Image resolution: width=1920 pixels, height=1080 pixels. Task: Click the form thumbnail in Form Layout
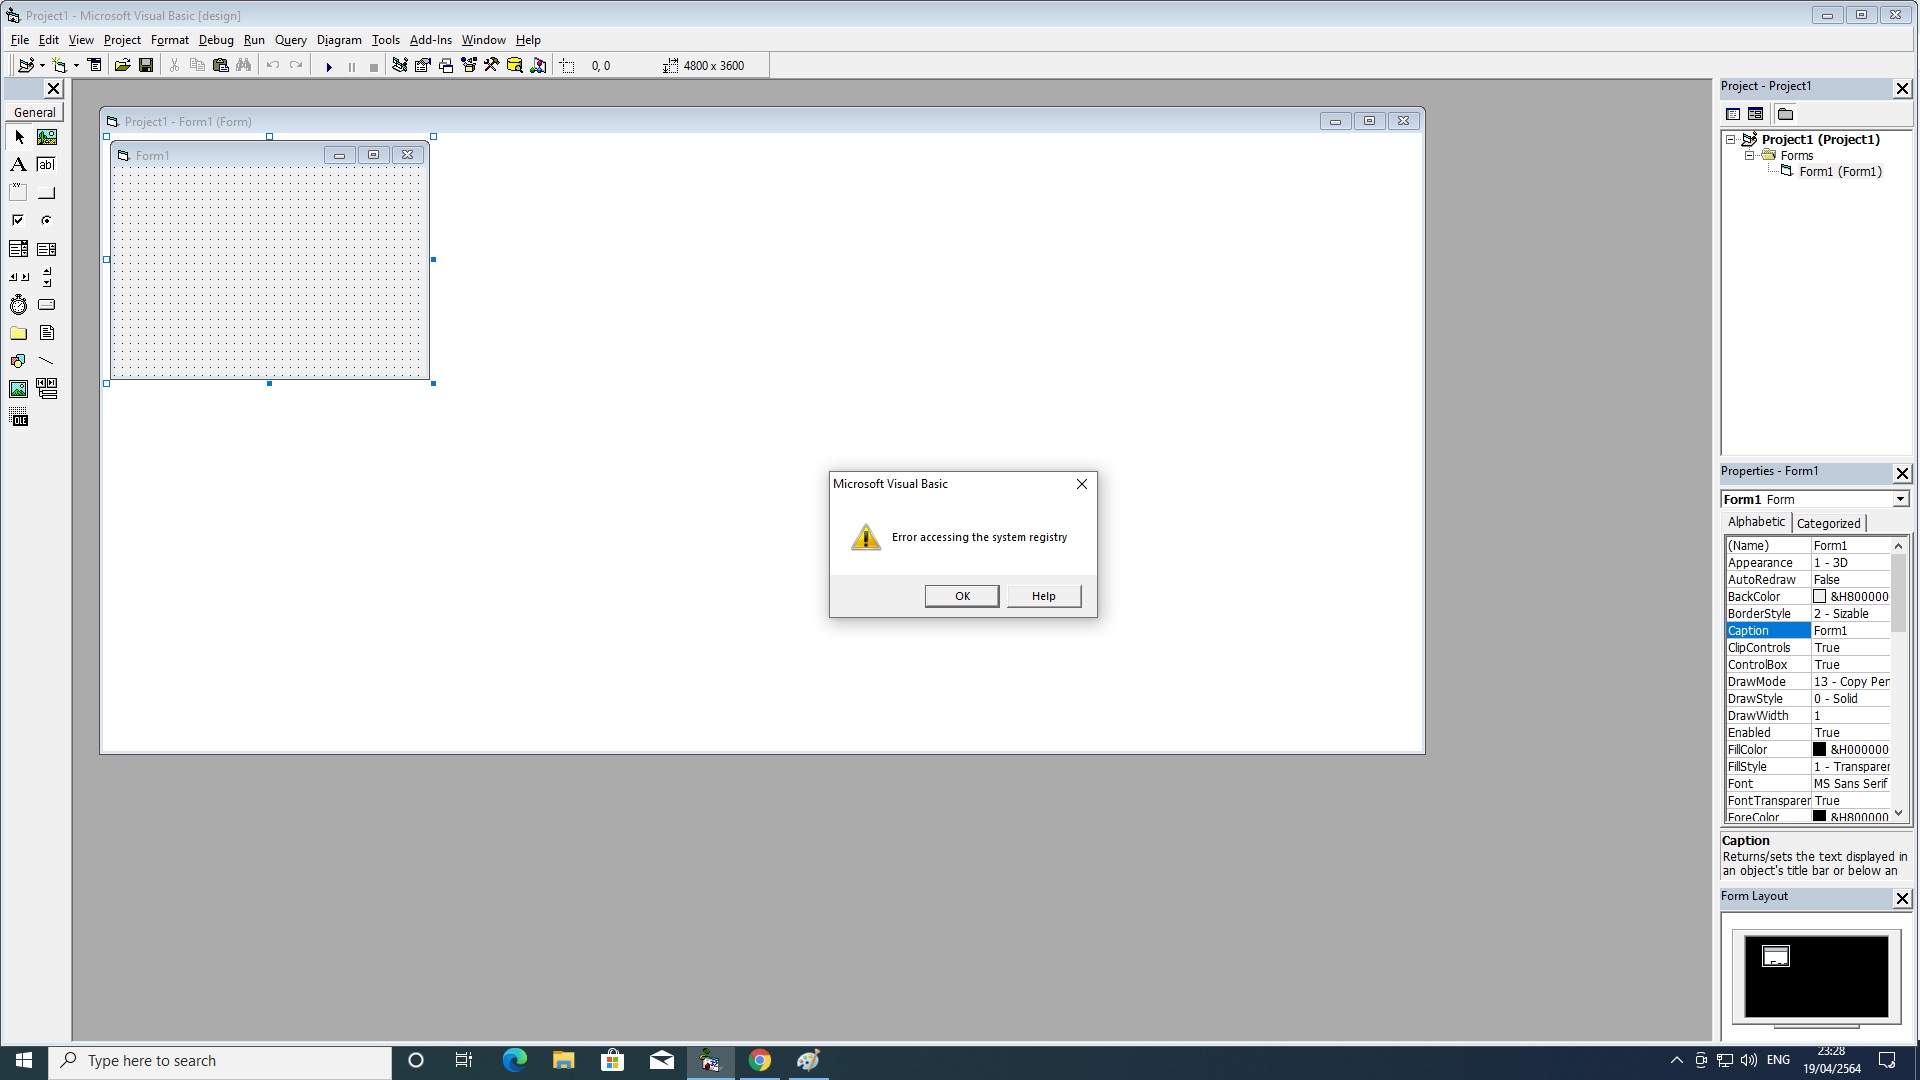pyautogui.click(x=1775, y=956)
